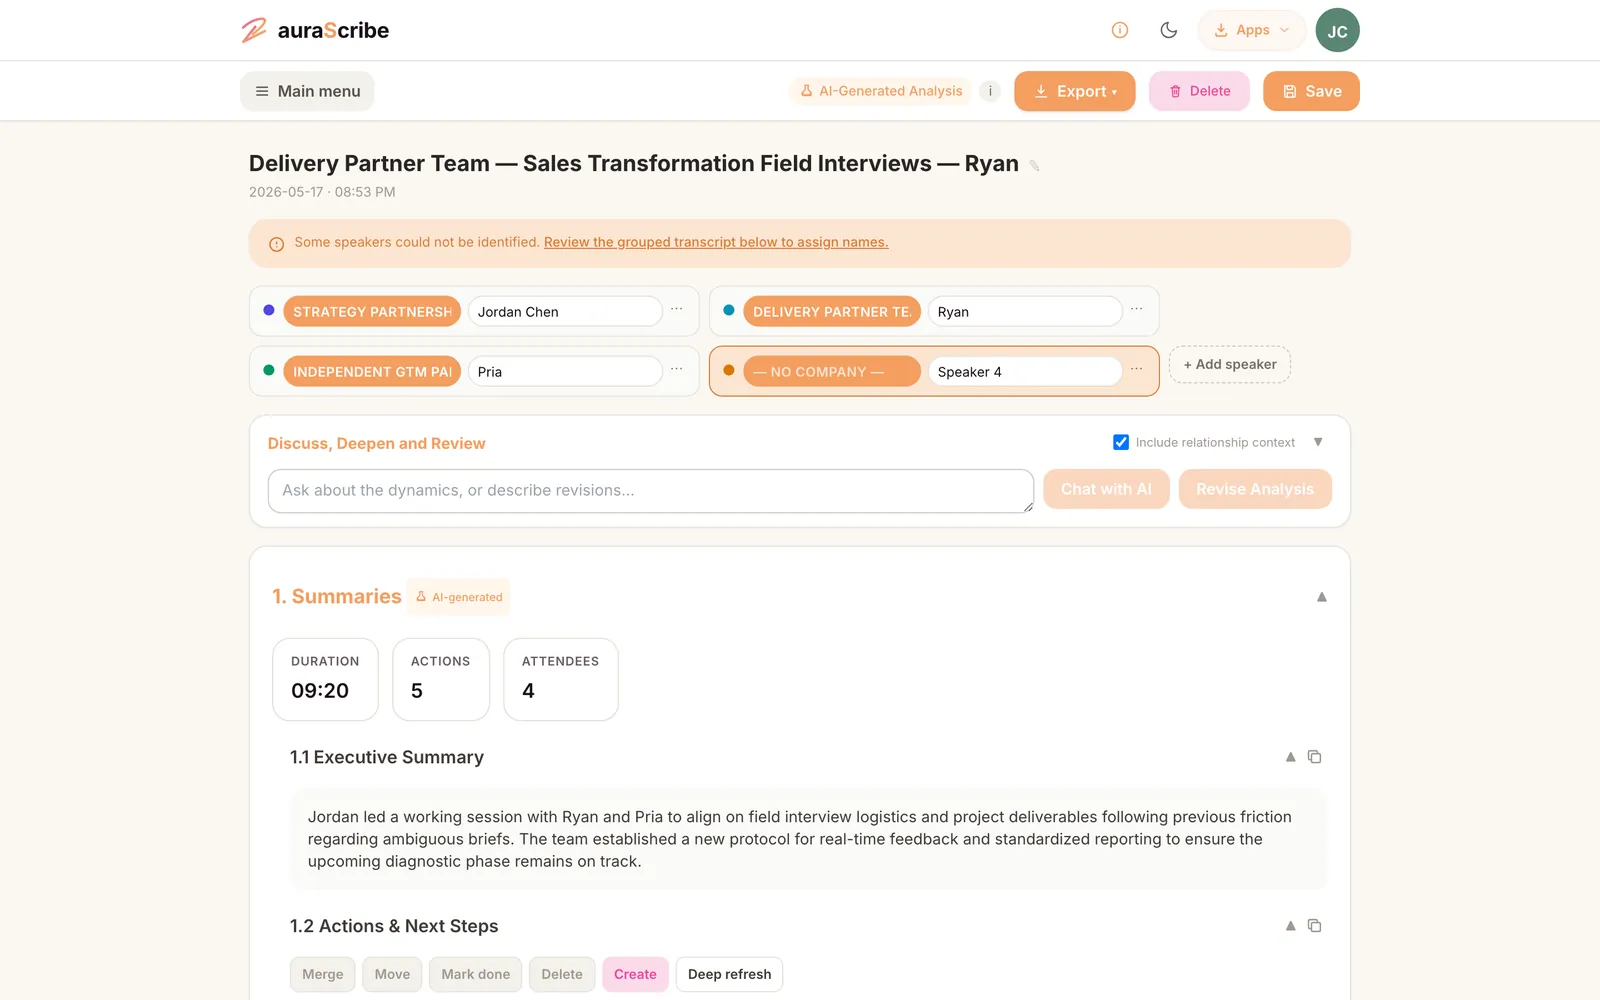Focus the Ask about the dynamics textbox

(651, 491)
